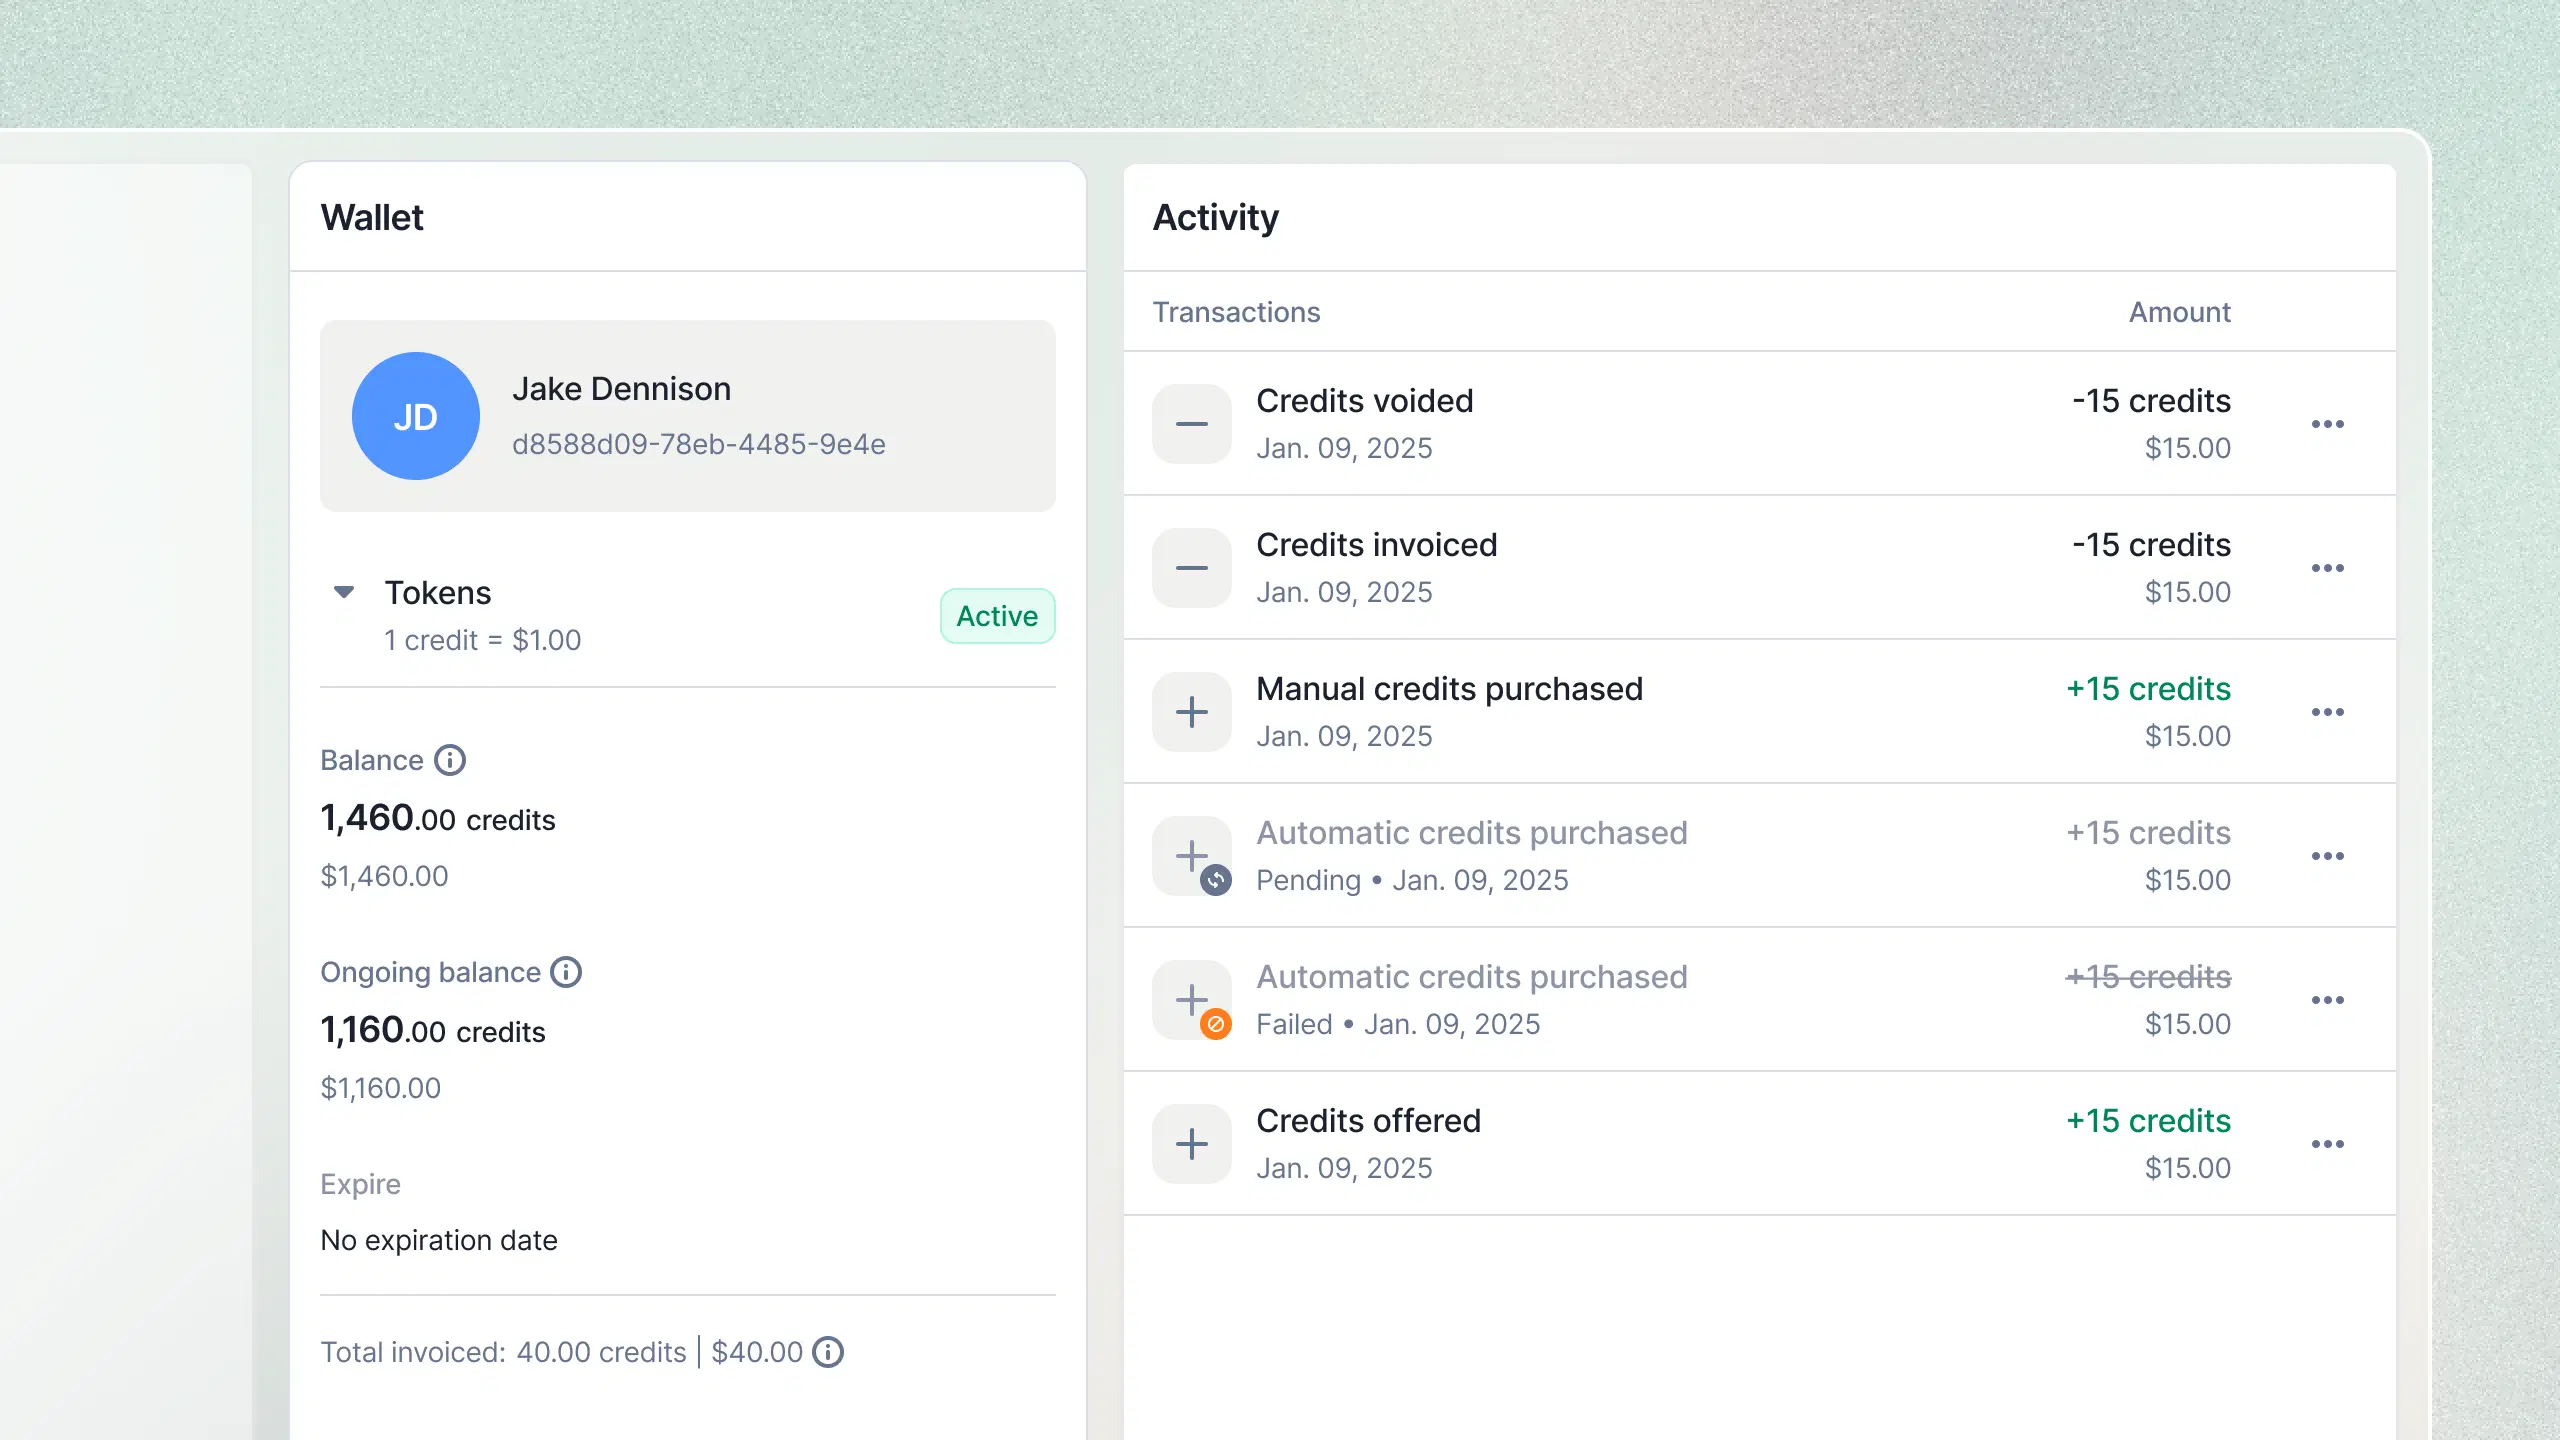Viewport: 2560px width, 1440px height.
Task: Click the plus icon for Credits offered
Action: click(x=1191, y=1144)
